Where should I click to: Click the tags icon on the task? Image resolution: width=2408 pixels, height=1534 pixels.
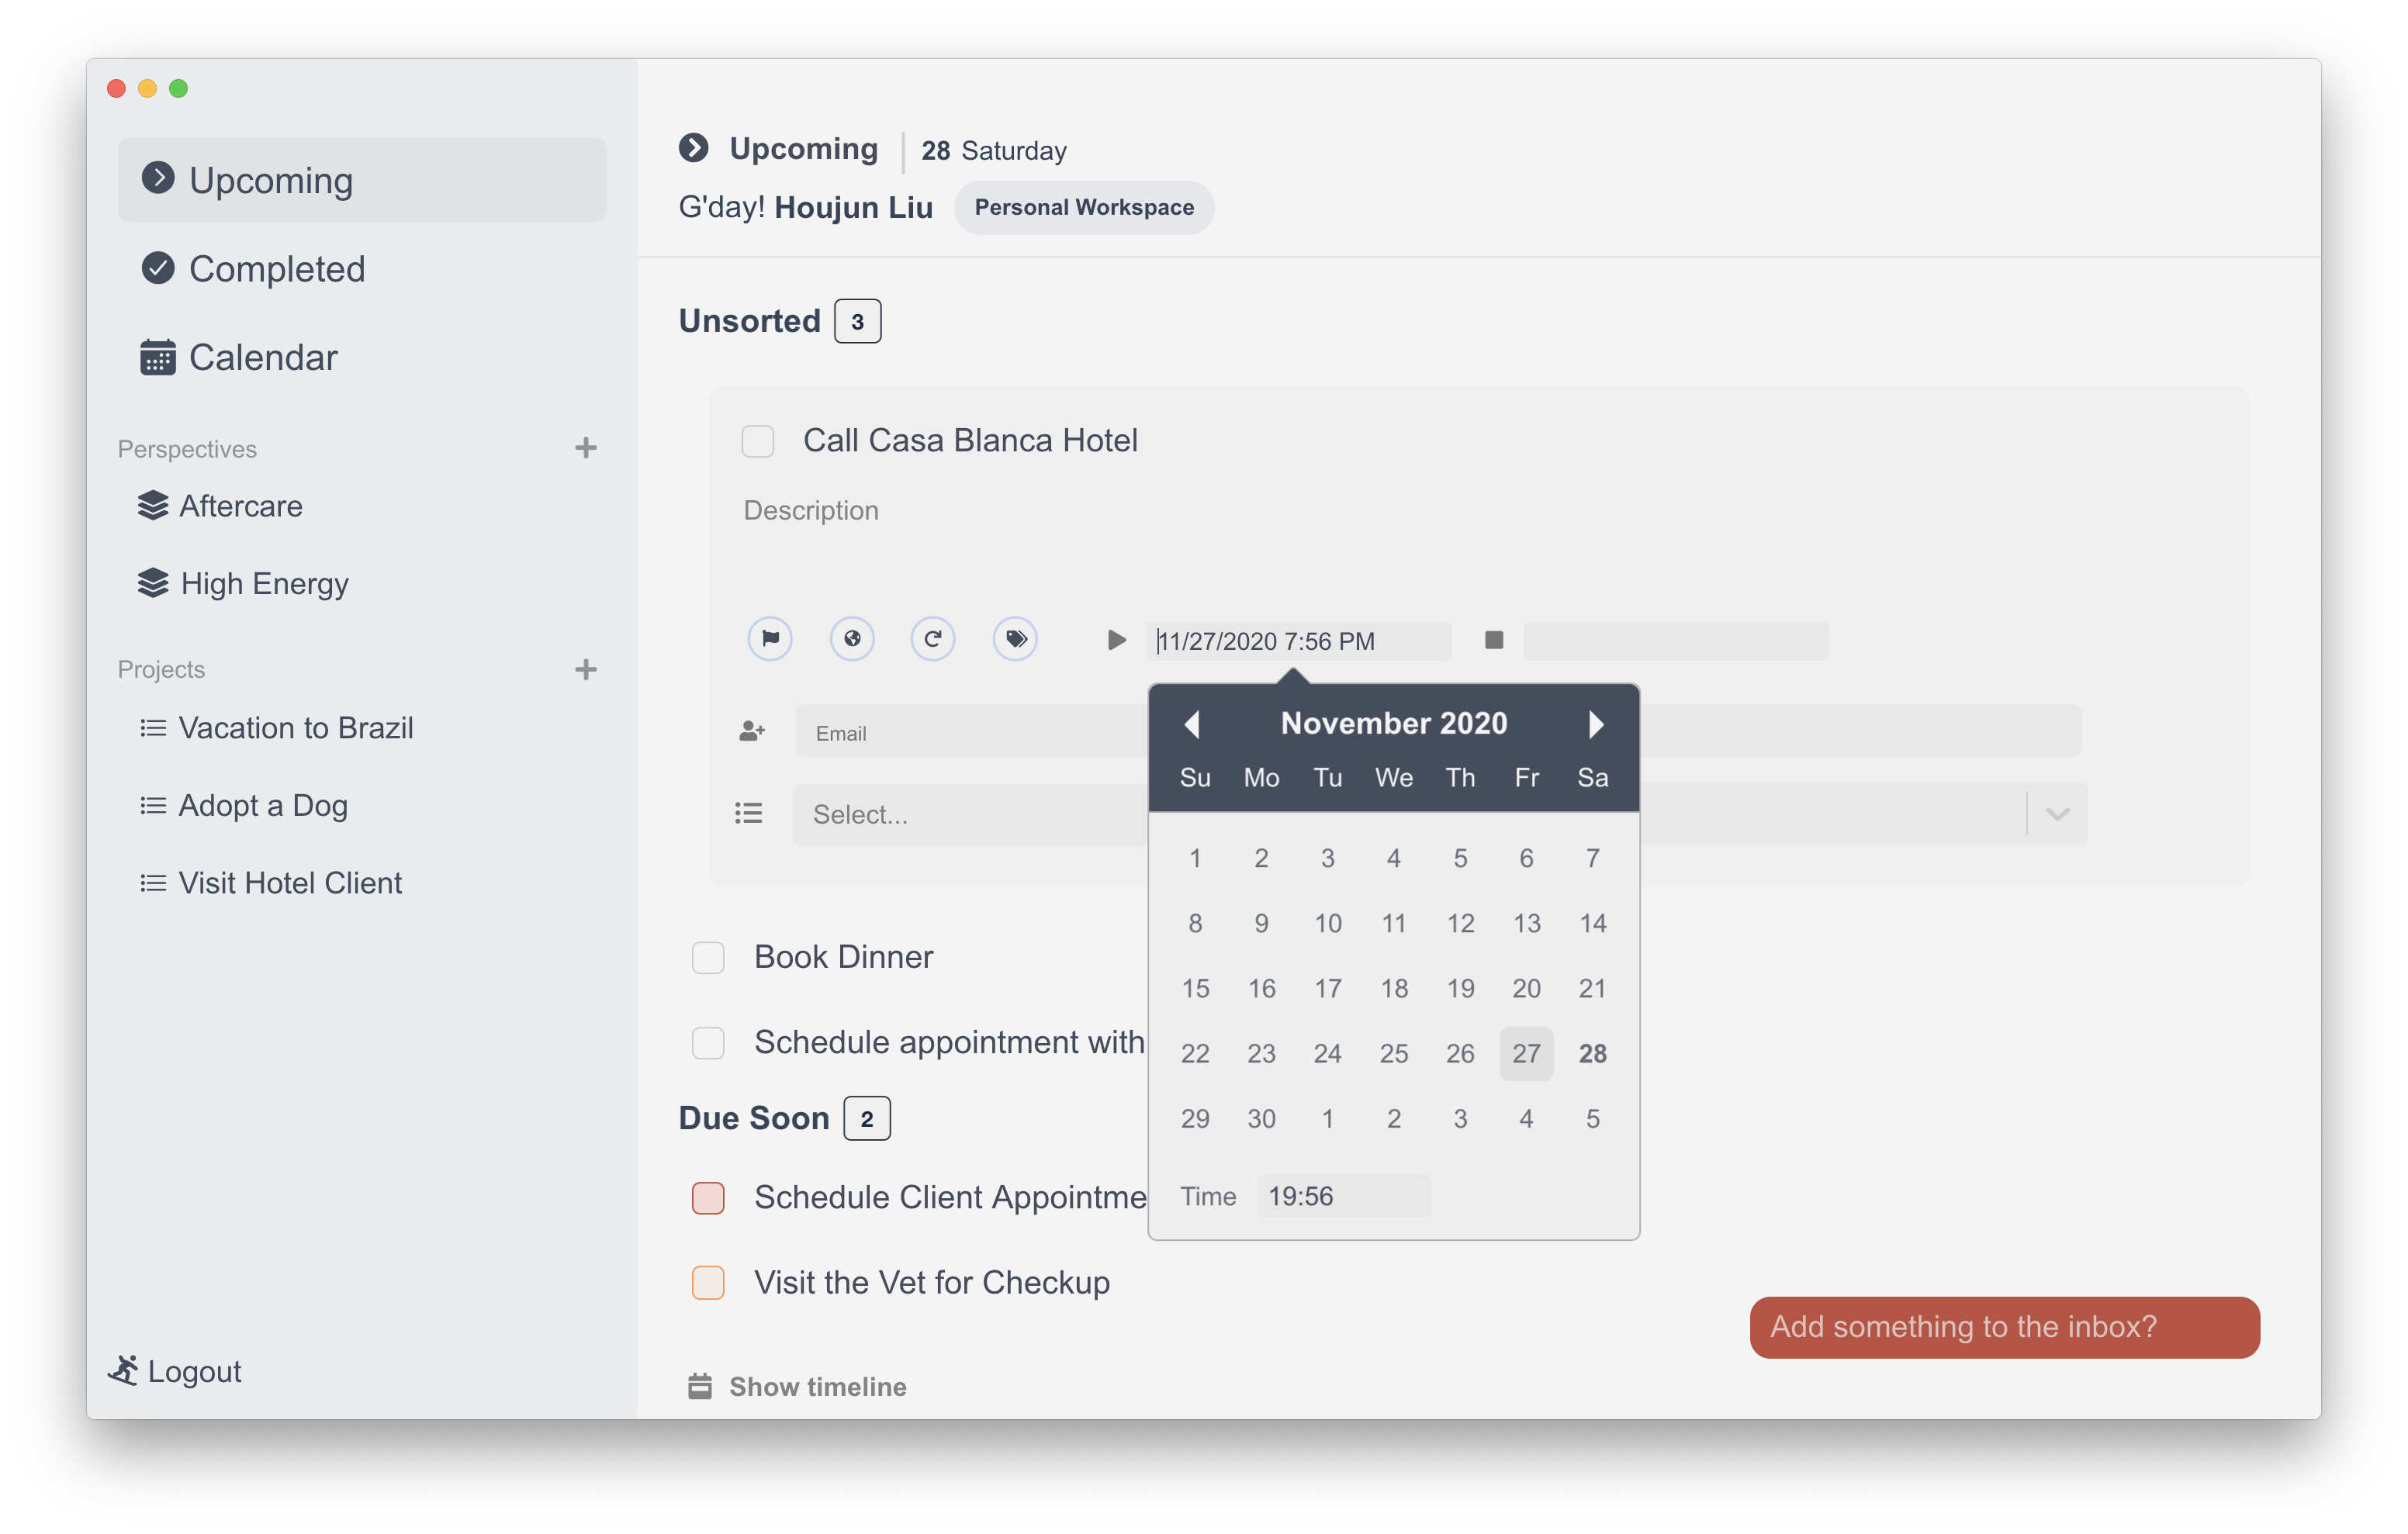[x=1015, y=639]
